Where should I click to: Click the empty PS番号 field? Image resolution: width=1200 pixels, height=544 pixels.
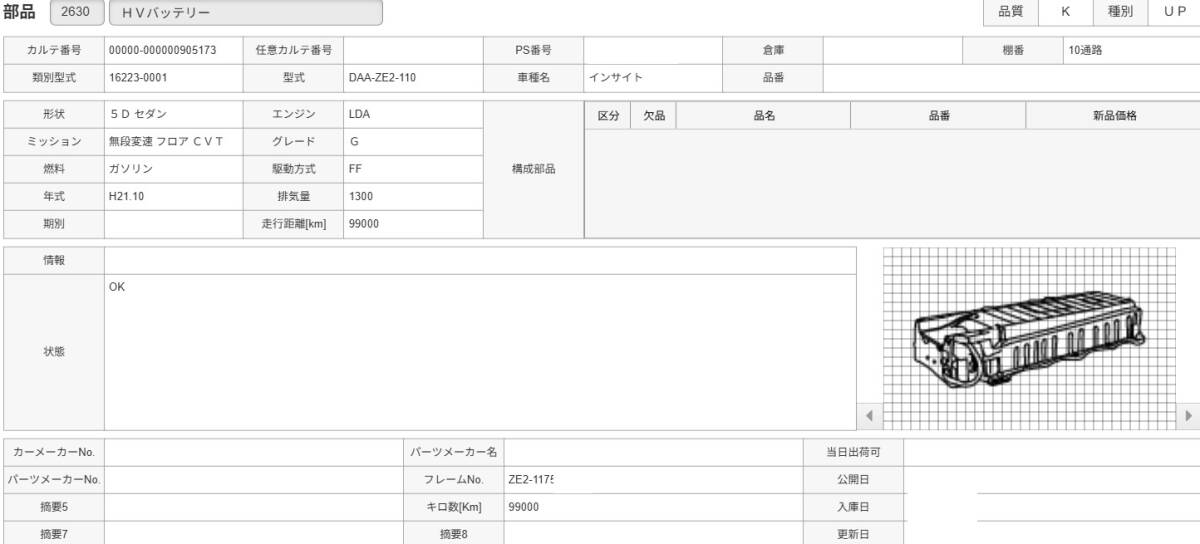(653, 50)
